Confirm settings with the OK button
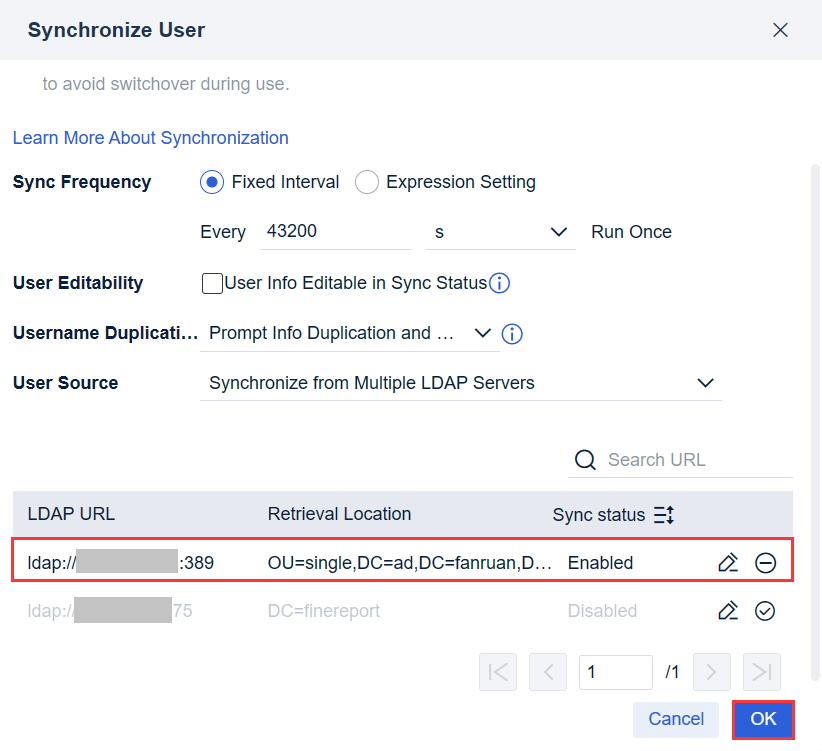822x751 pixels. tap(763, 719)
